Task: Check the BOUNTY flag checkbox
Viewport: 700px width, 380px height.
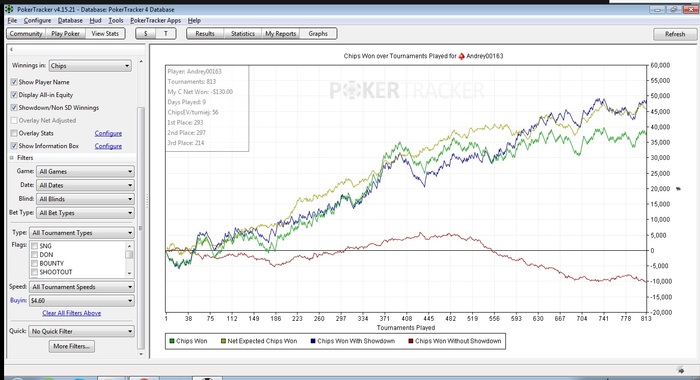Action: 34,263
